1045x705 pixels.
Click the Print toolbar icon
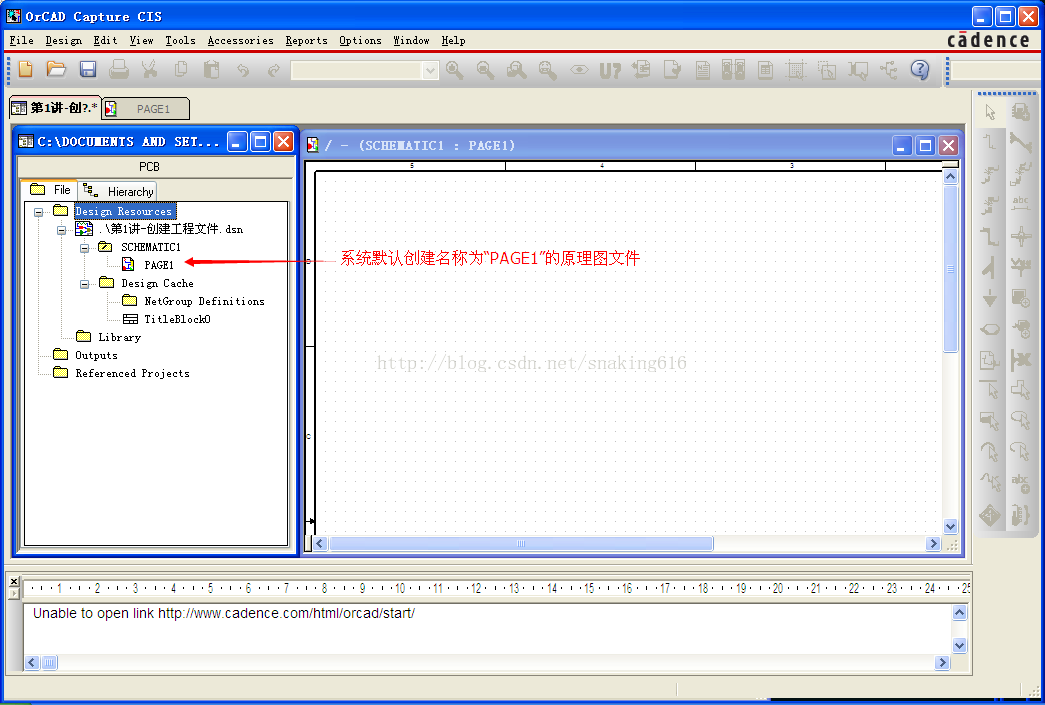click(x=119, y=69)
